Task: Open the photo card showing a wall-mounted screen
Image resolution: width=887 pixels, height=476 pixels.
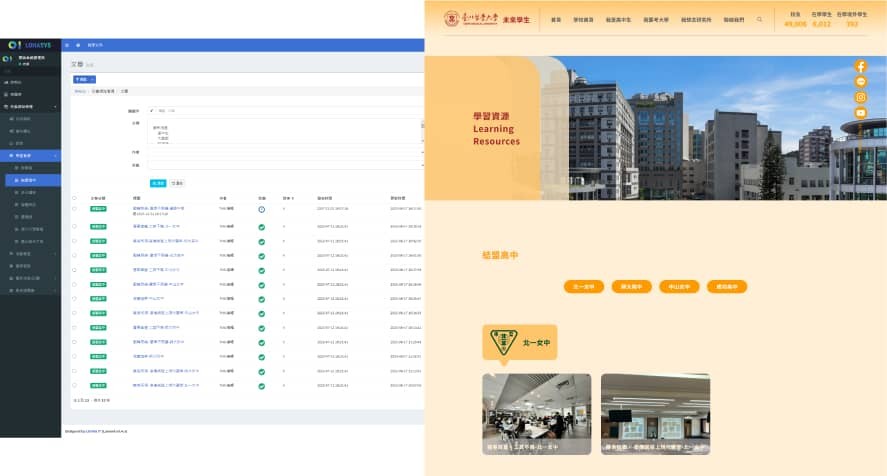Action: [x=655, y=414]
